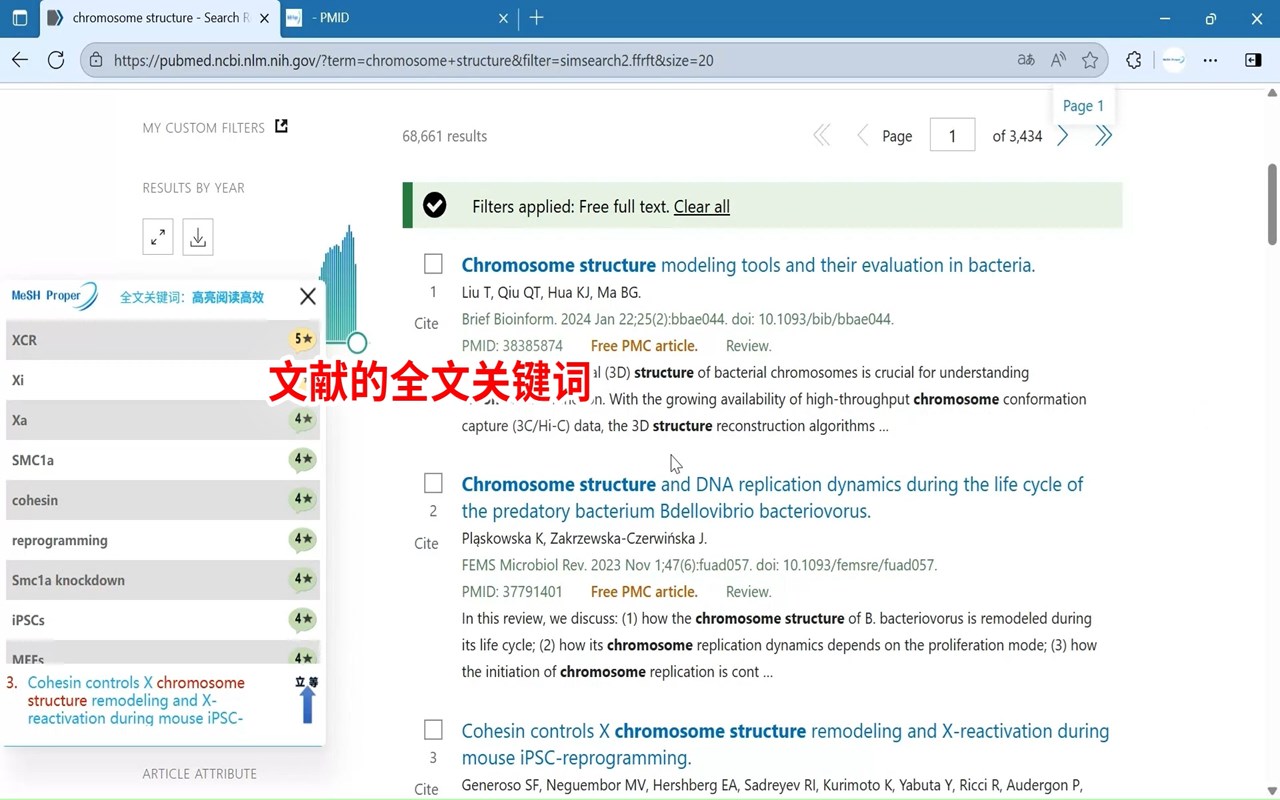Image resolution: width=1280 pixels, height=800 pixels.
Task: Open Cohesin article link in keyword panel
Action: 136,700
